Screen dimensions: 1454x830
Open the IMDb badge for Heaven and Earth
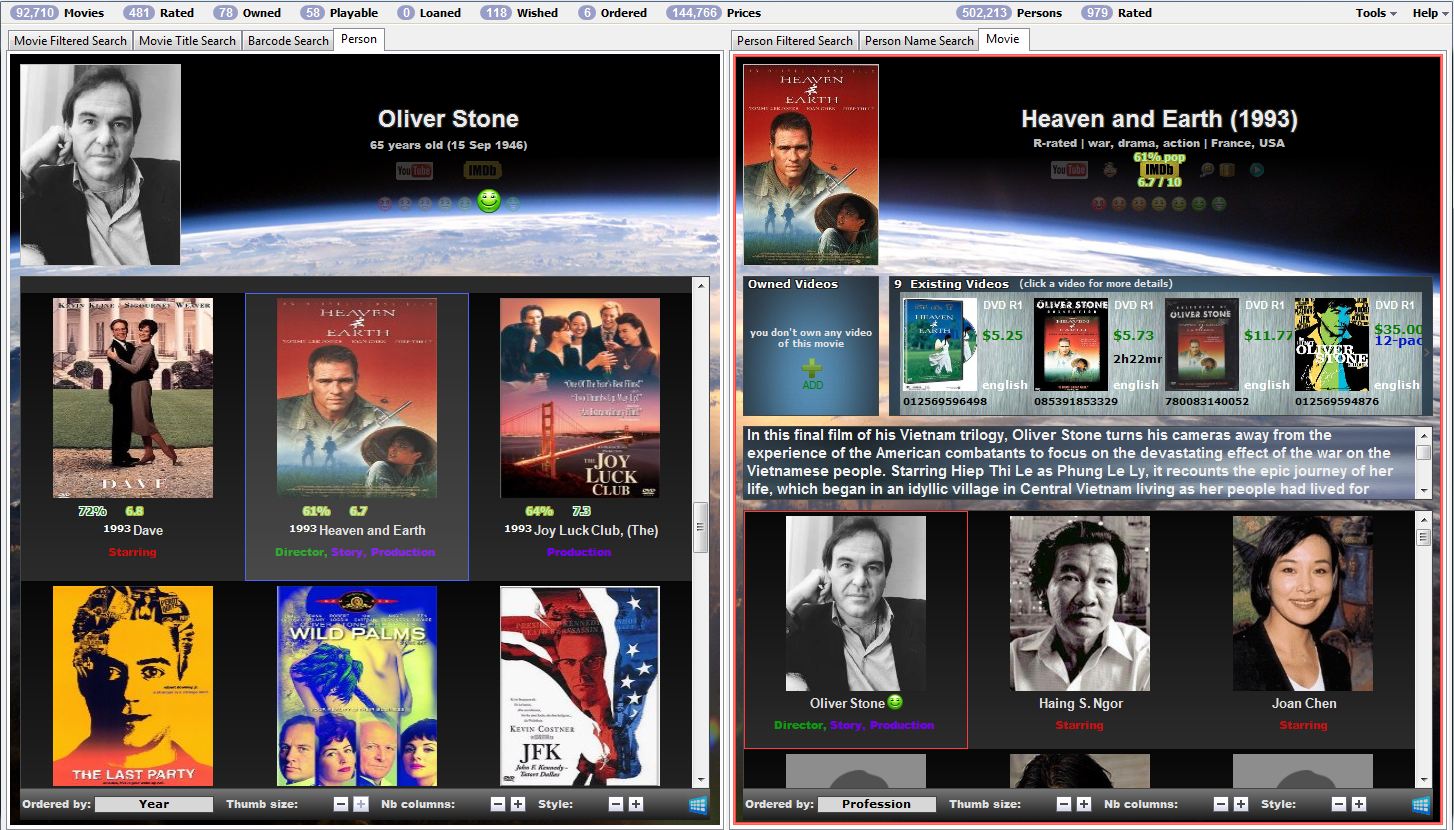click(1159, 170)
